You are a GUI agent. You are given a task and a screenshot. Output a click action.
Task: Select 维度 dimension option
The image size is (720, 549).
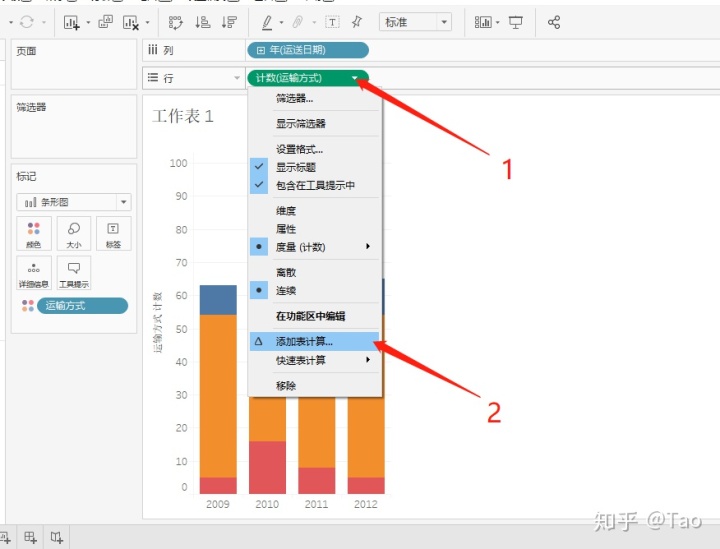315,211
